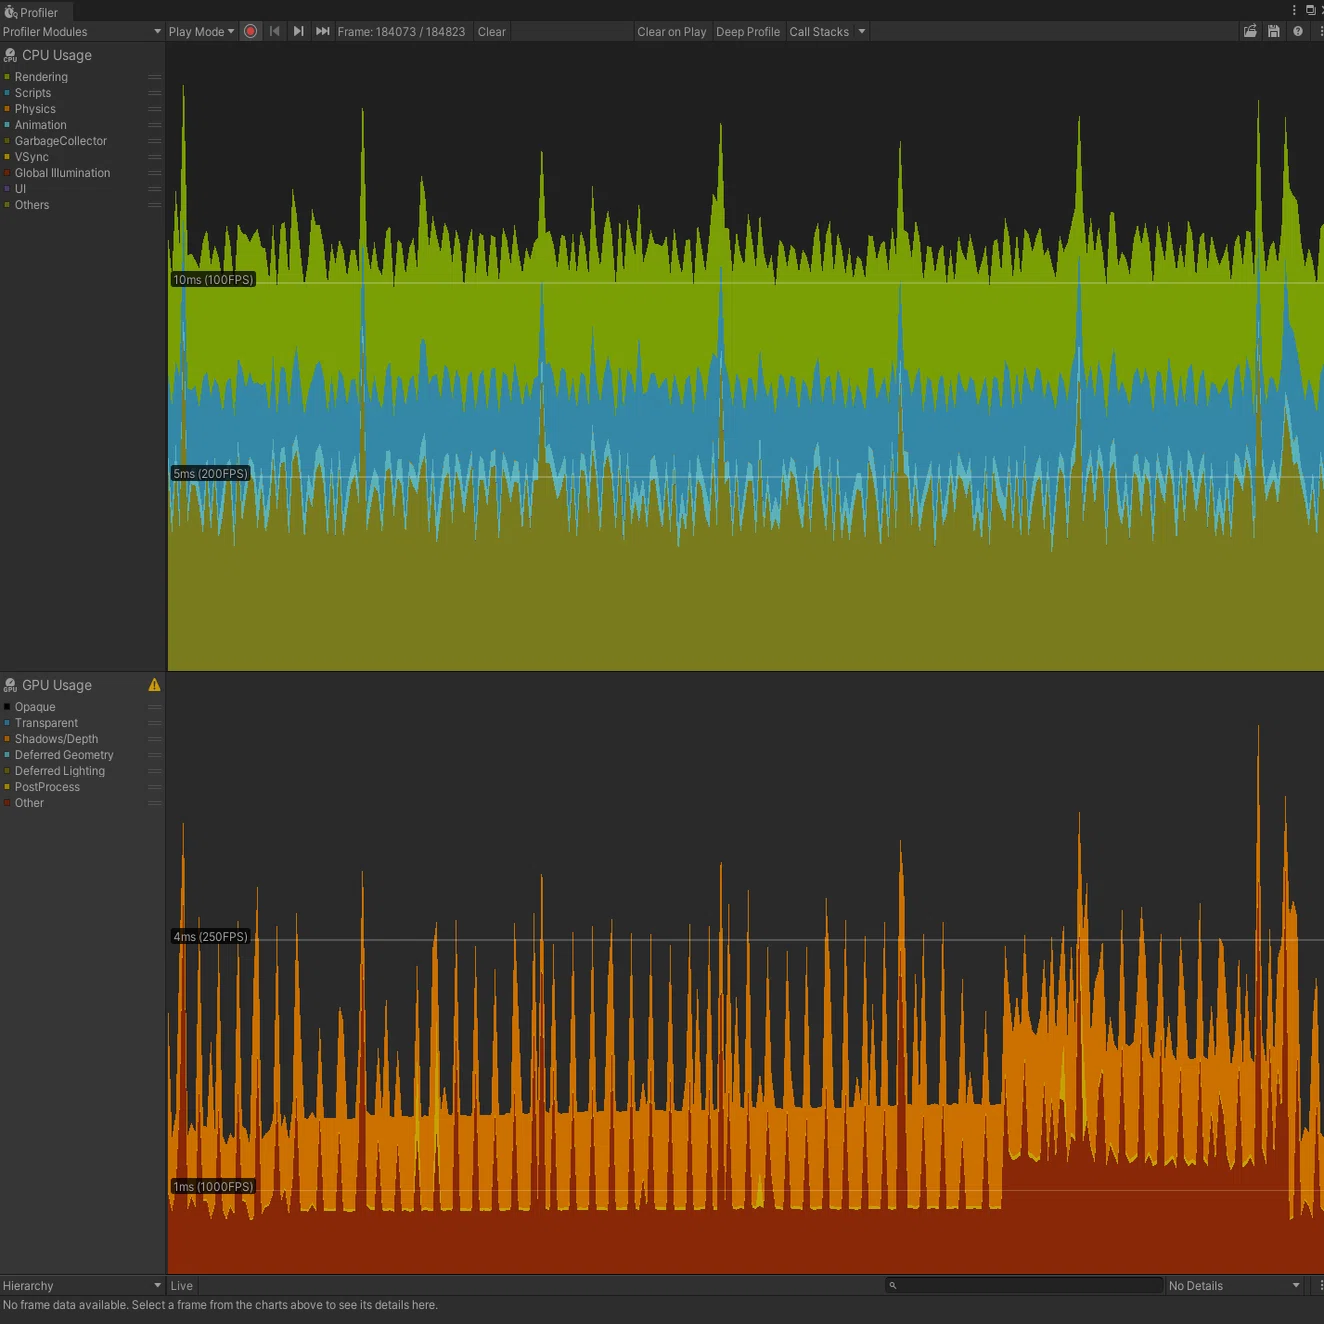Save profiler data with the disk icon
Screen dimensions: 1324x1324
tap(1274, 32)
